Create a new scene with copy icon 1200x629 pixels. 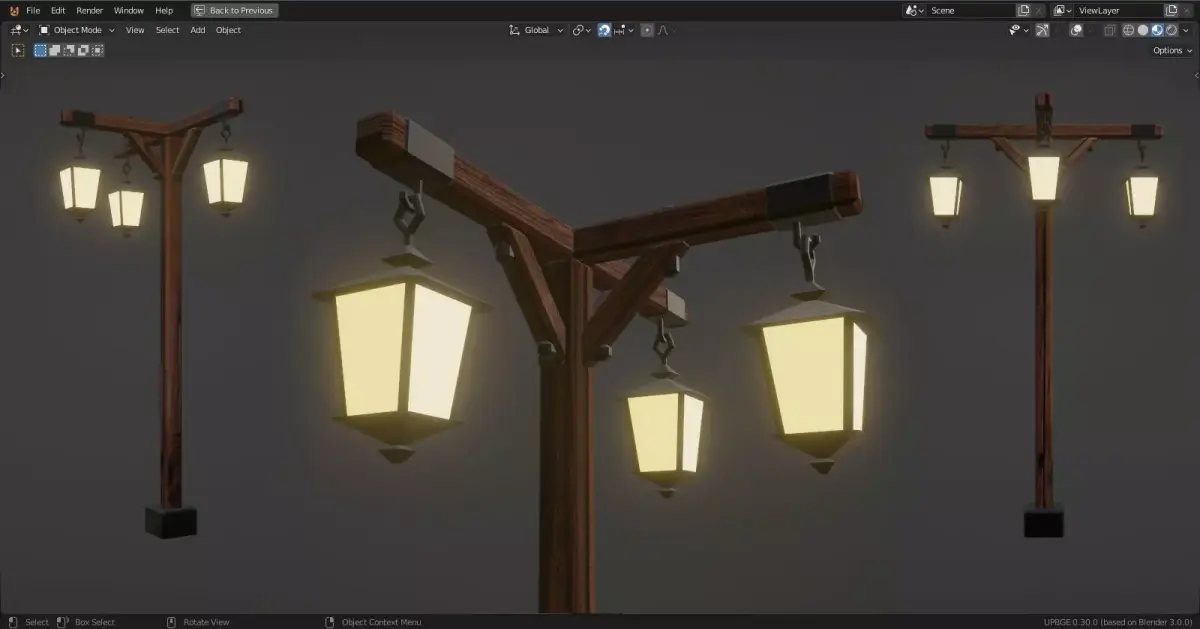(x=1023, y=10)
